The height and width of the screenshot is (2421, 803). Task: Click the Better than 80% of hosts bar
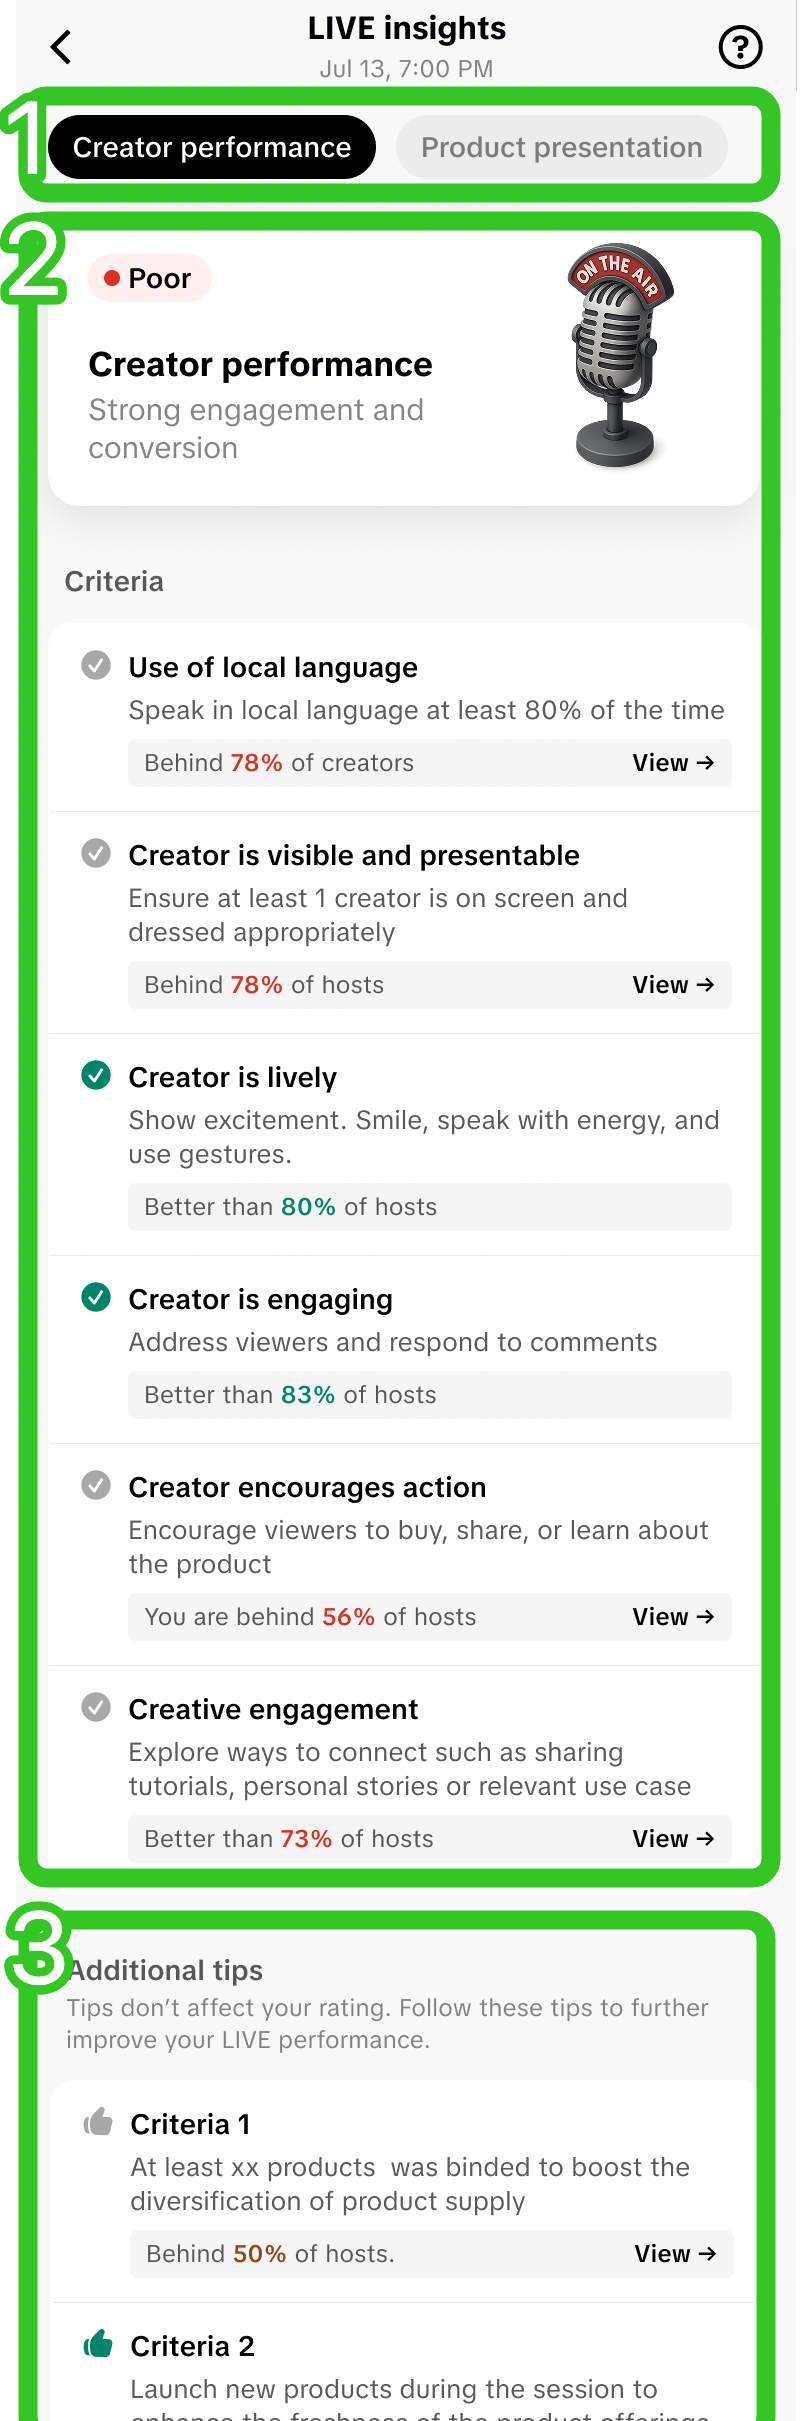click(x=429, y=1207)
